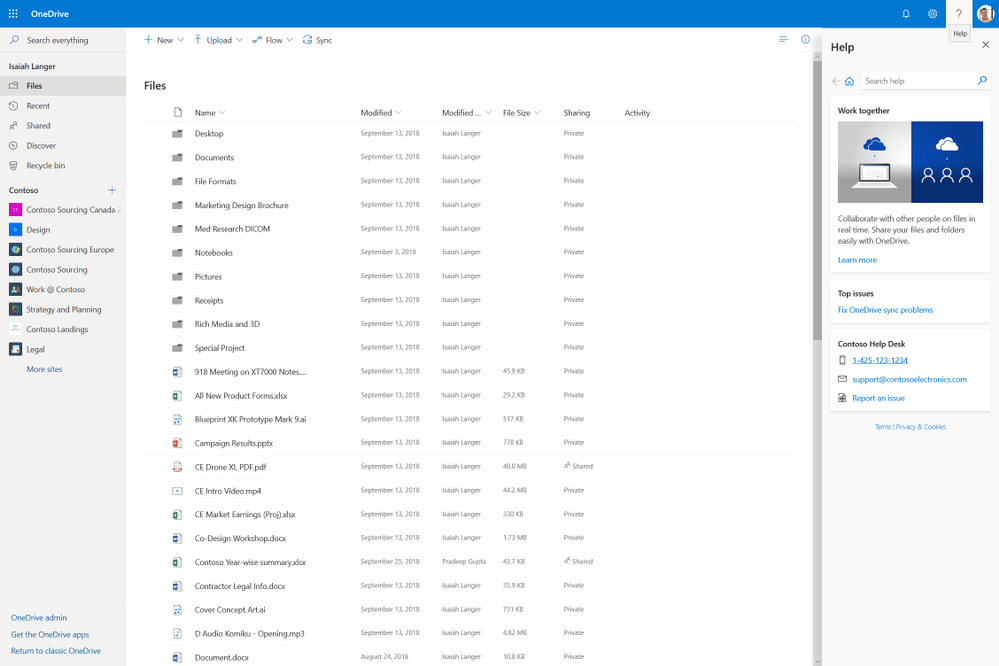Viewport: 999px width, 666px height.
Task: Expand the New dropdown menu
Action: 164,40
